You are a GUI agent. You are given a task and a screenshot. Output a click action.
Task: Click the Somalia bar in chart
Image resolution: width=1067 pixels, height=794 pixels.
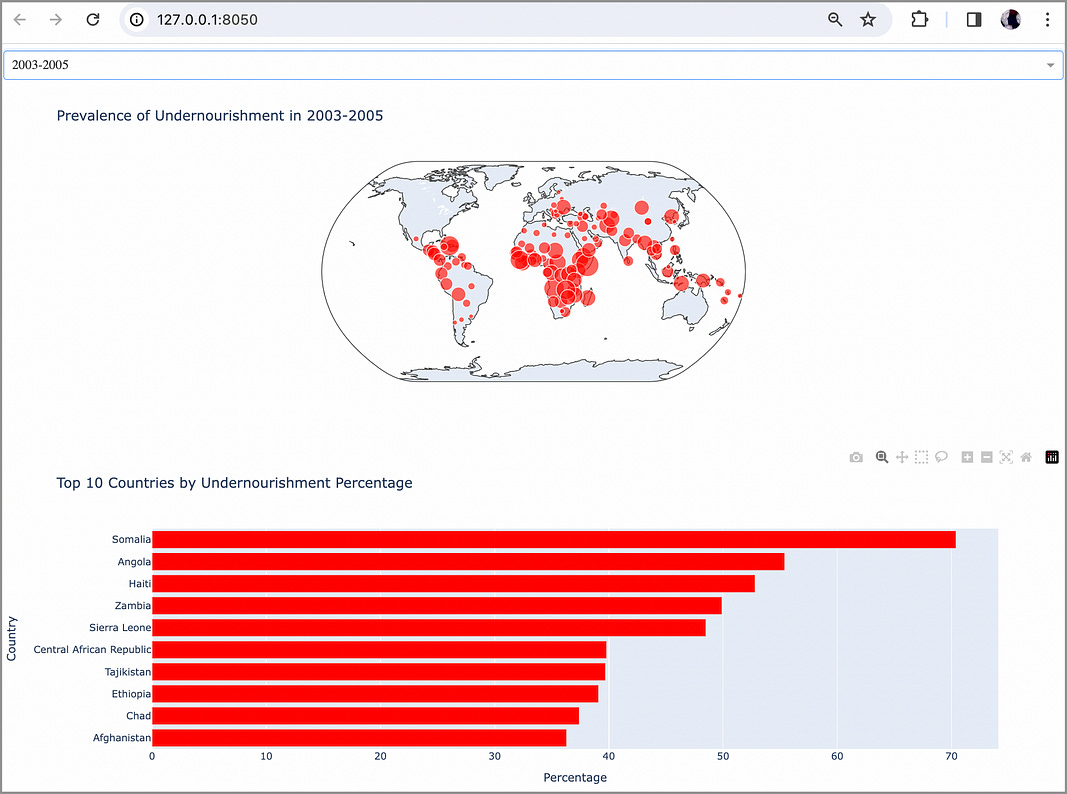coord(554,540)
